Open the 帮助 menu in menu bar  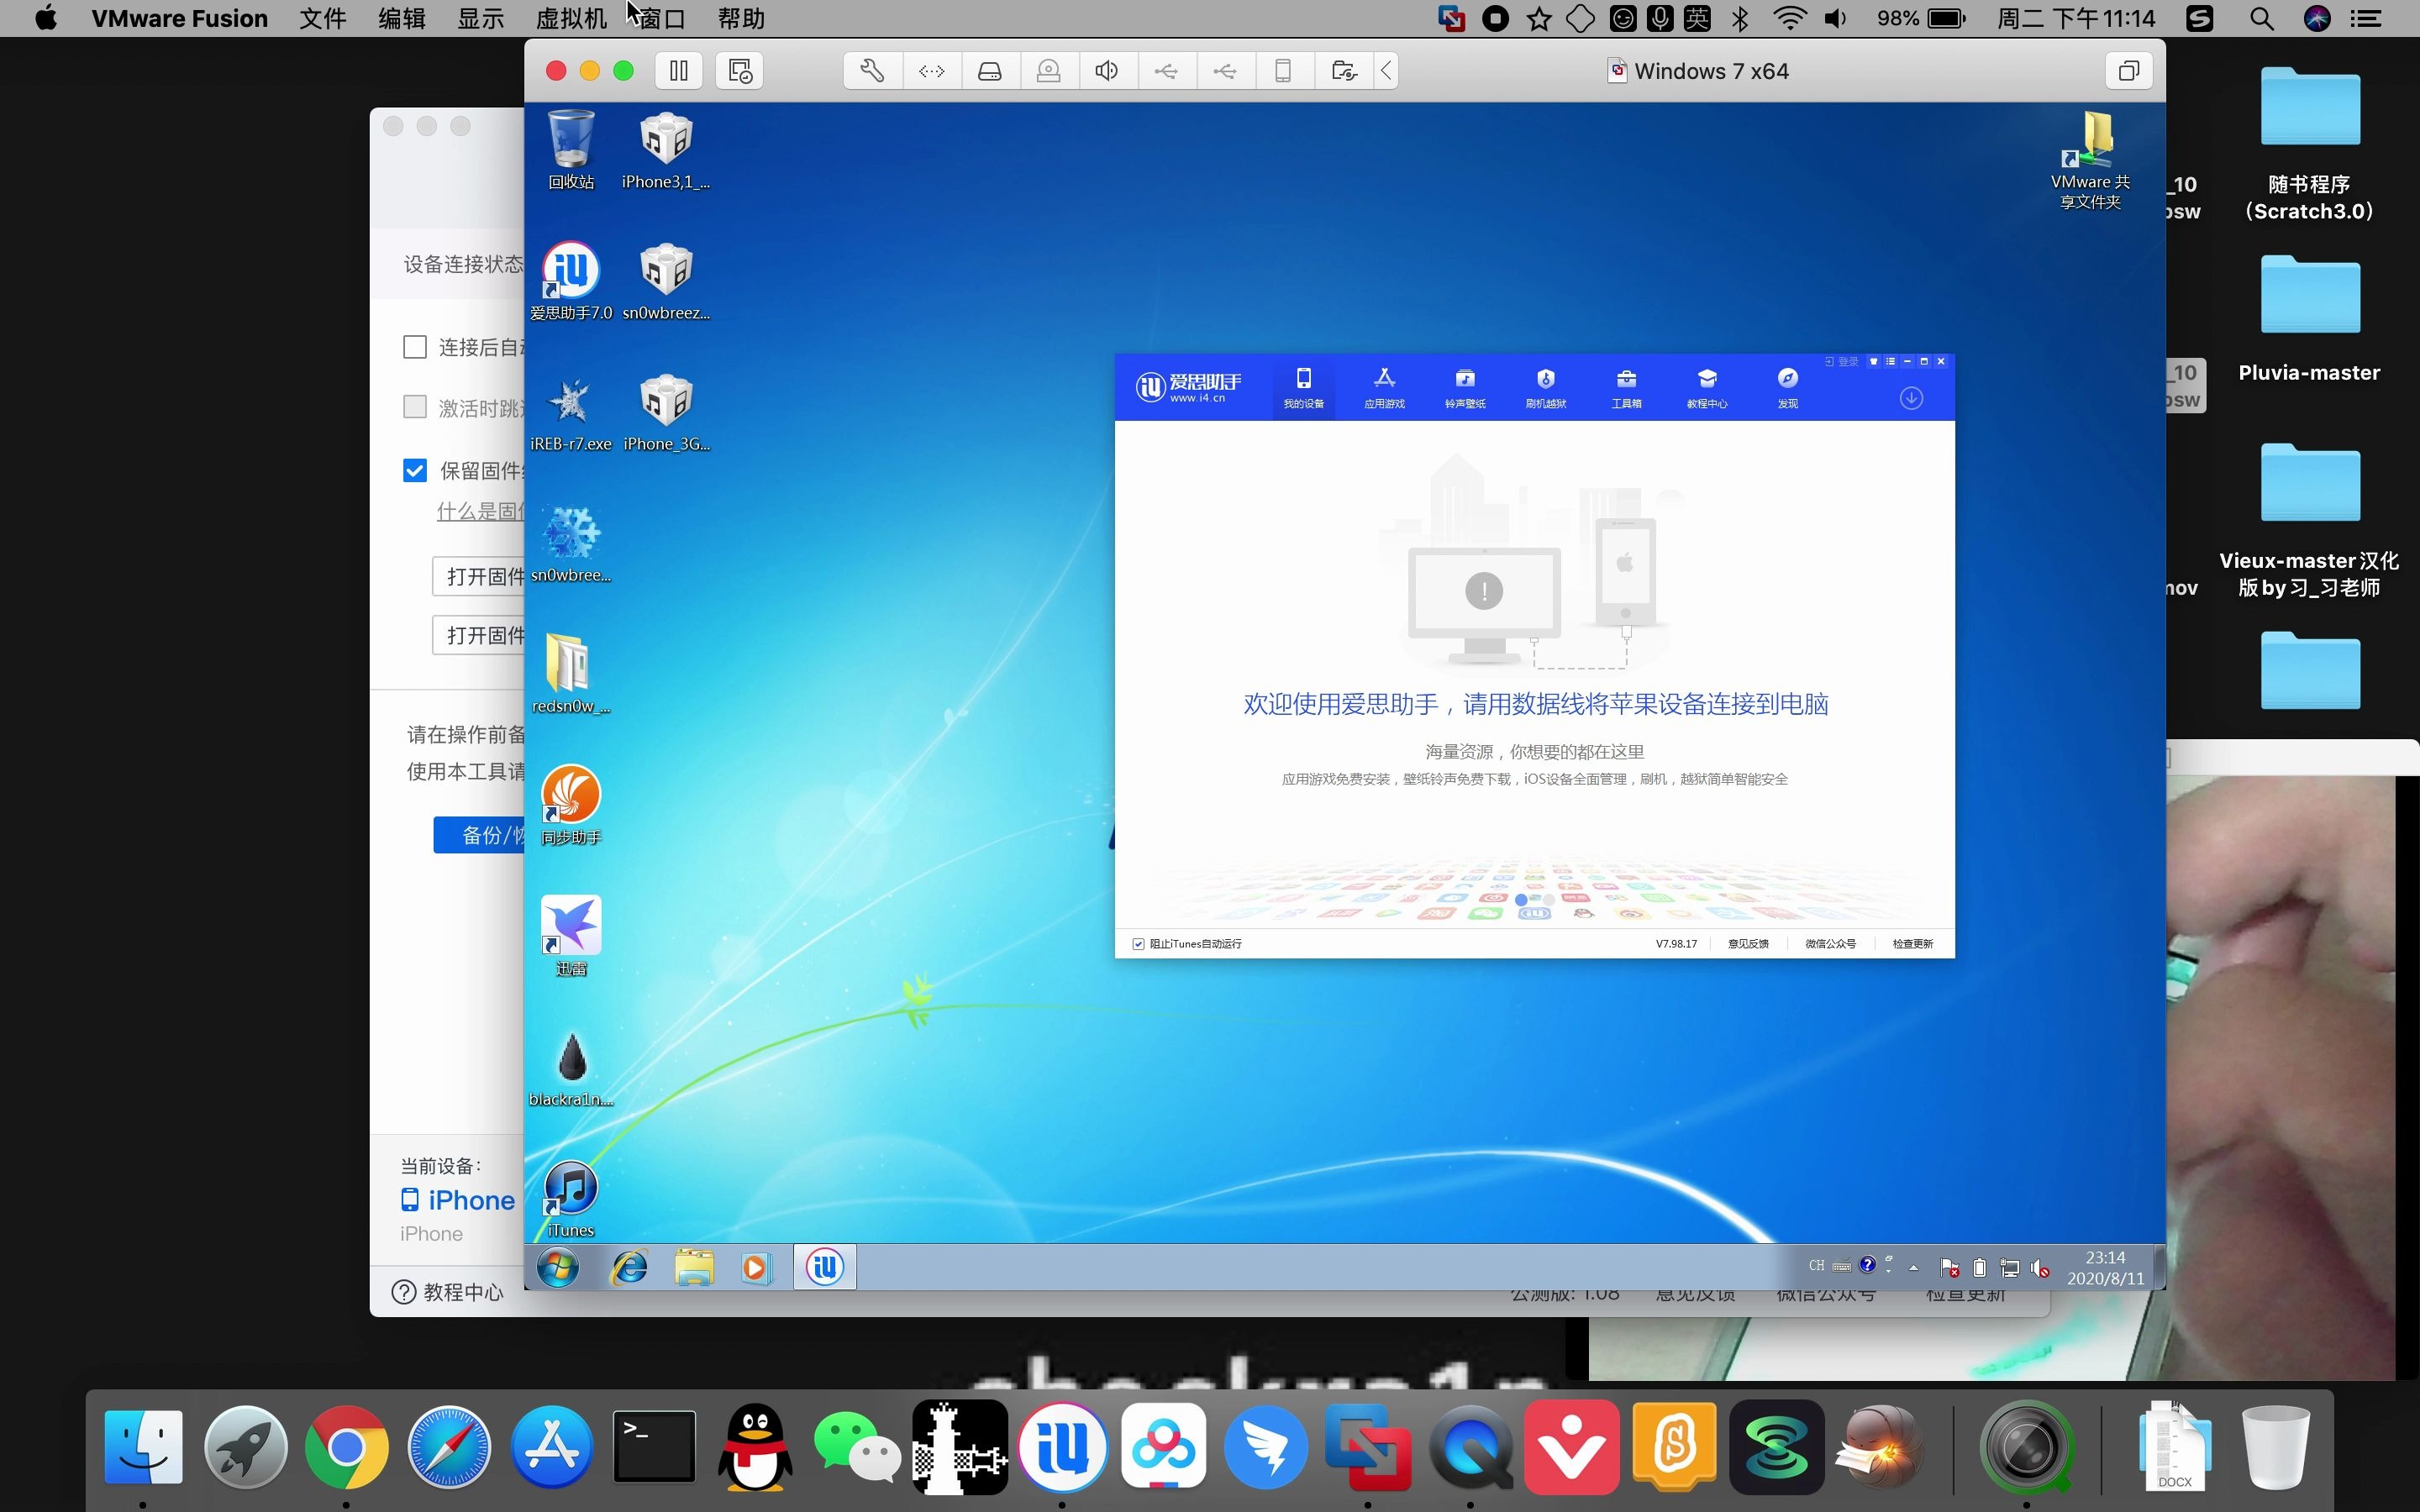[x=741, y=18]
